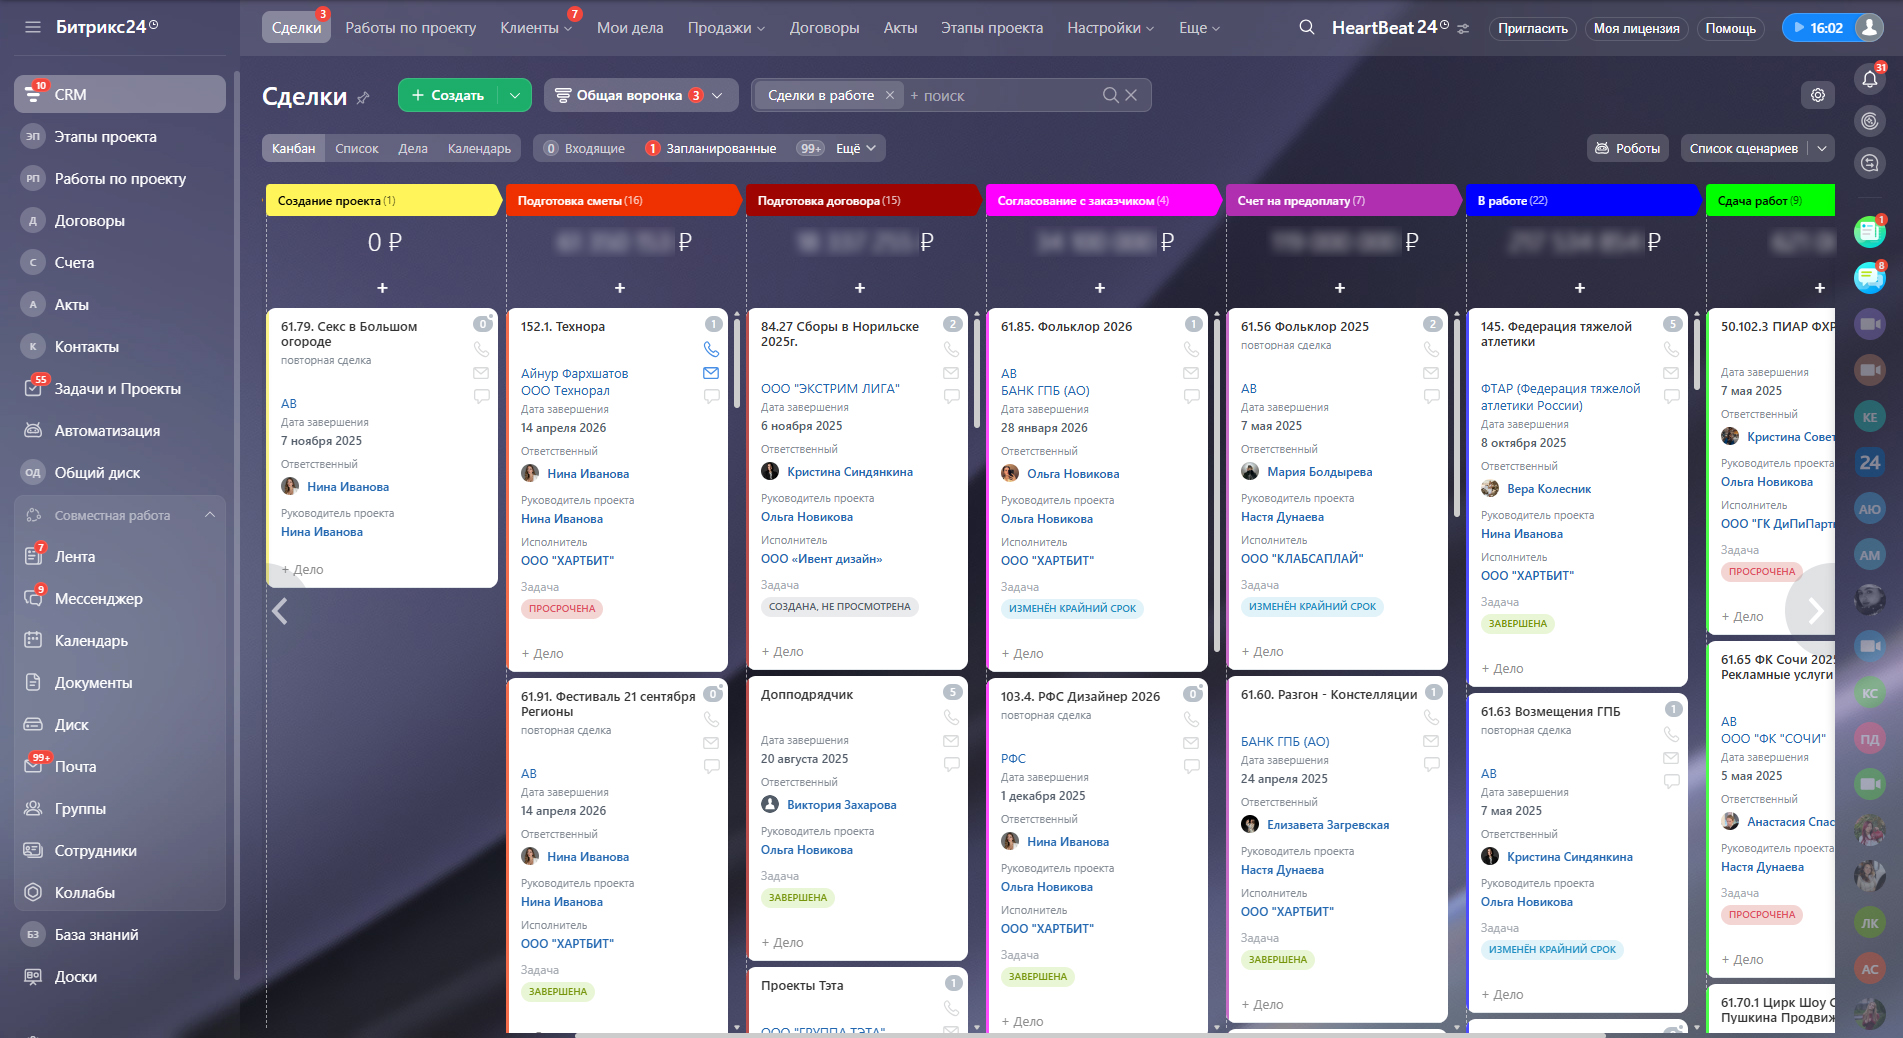Open kanban settings via the gear icon
The height and width of the screenshot is (1038, 1903).
(1818, 95)
